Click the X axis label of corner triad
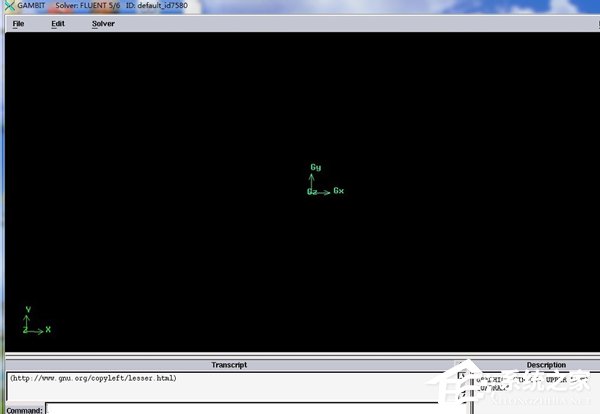 pyautogui.click(x=48, y=329)
